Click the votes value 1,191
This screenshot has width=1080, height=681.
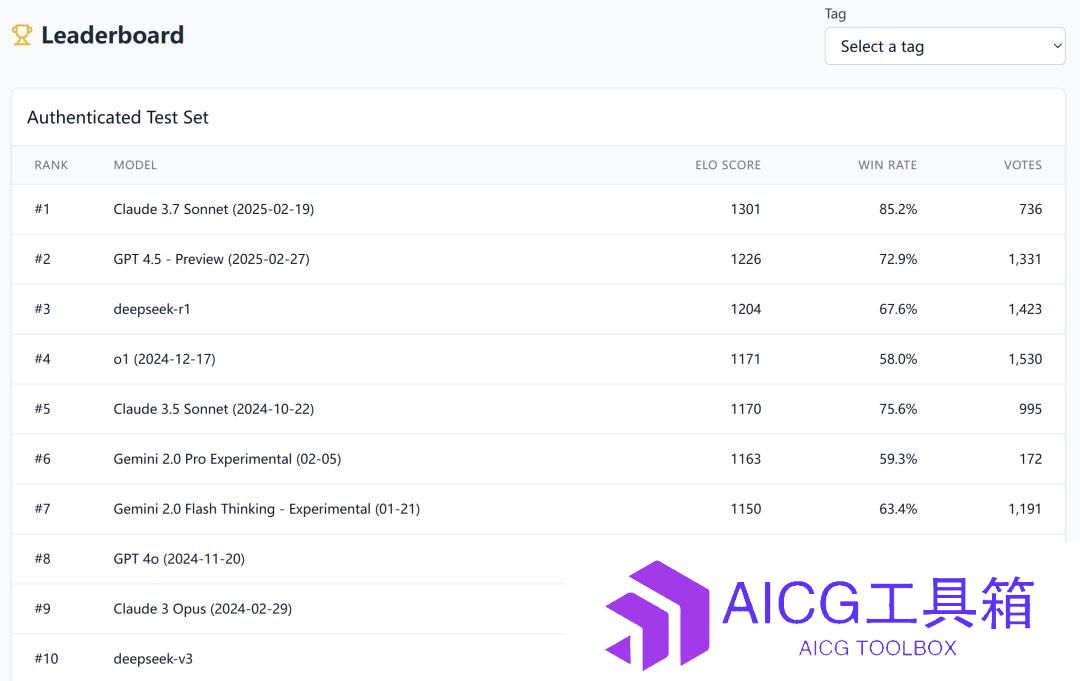pyautogui.click(x=1025, y=509)
